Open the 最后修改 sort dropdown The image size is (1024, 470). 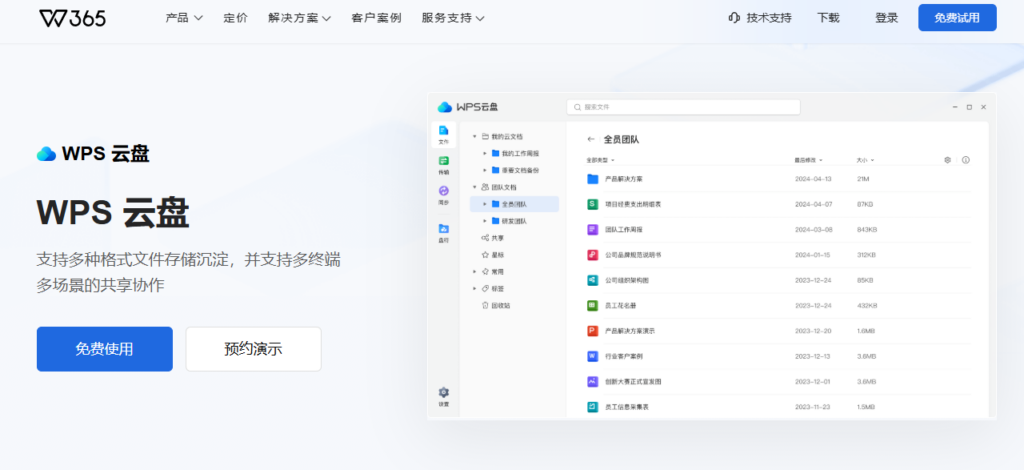pos(808,160)
